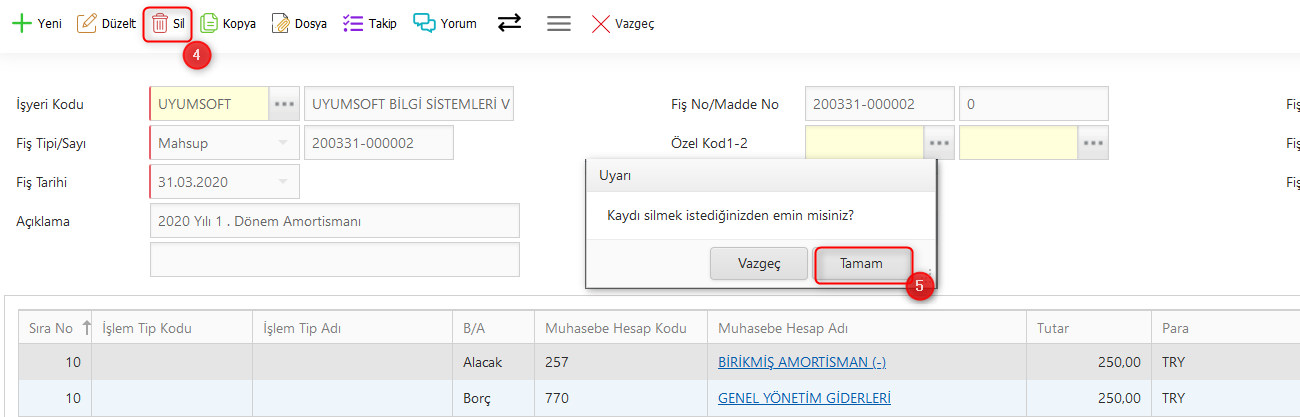Open the Takip tracking list icon
Image resolution: width=1300 pixels, height=417 pixels.
[353, 23]
